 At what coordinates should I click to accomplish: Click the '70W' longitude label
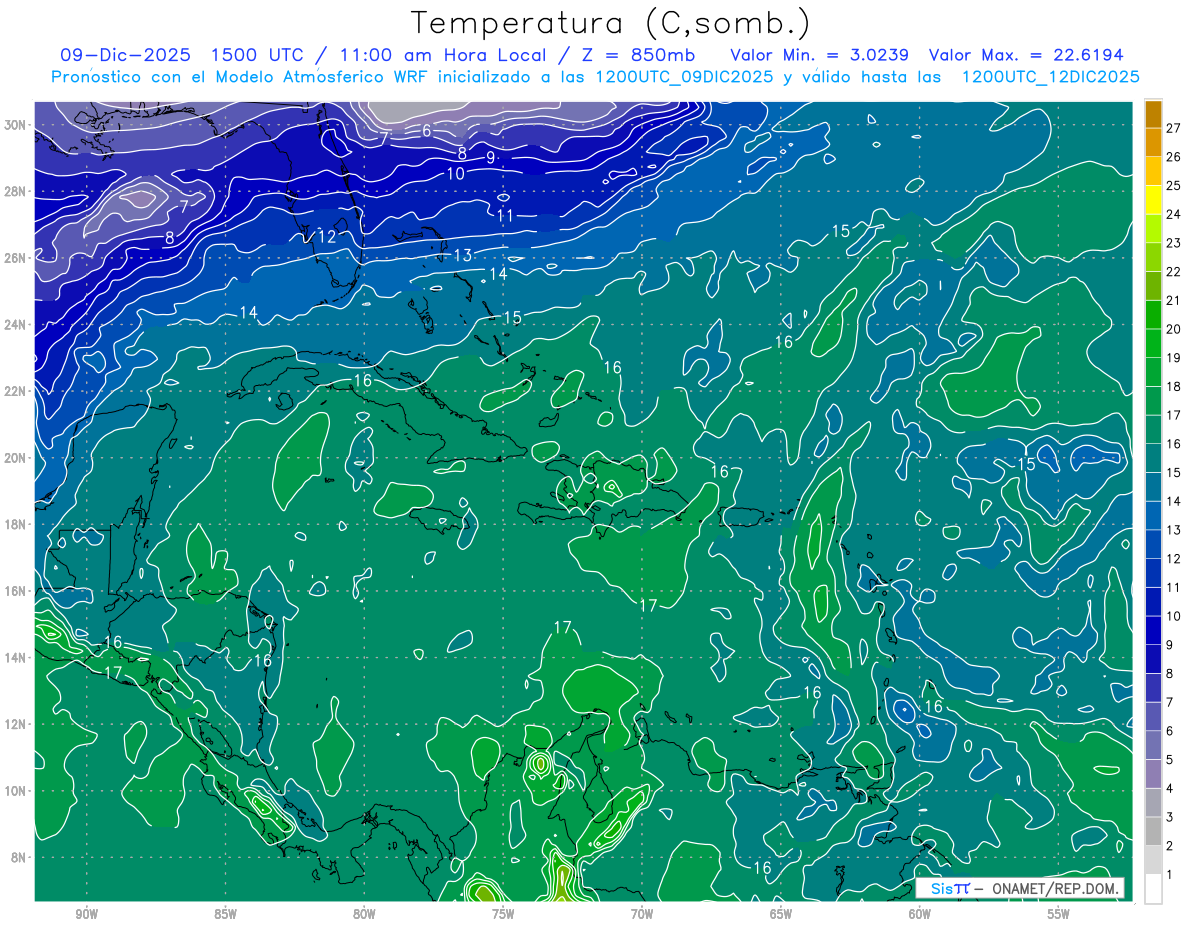point(642,914)
